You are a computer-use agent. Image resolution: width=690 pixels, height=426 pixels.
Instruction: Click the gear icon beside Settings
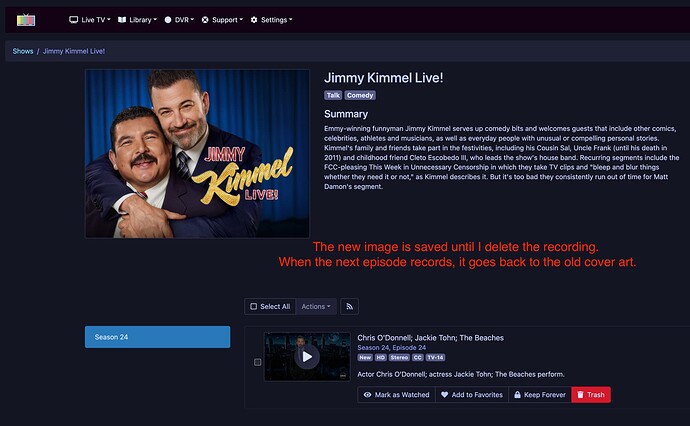pyautogui.click(x=254, y=20)
